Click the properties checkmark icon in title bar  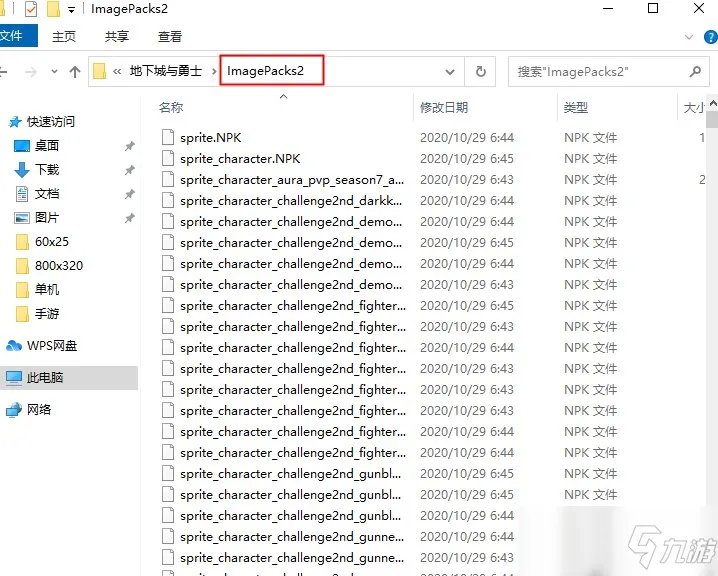tap(31, 9)
